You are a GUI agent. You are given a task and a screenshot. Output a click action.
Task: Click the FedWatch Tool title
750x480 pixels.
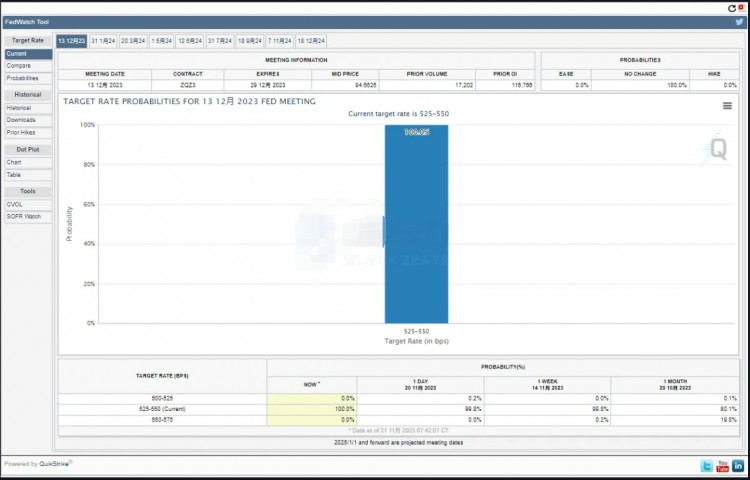[27, 22]
